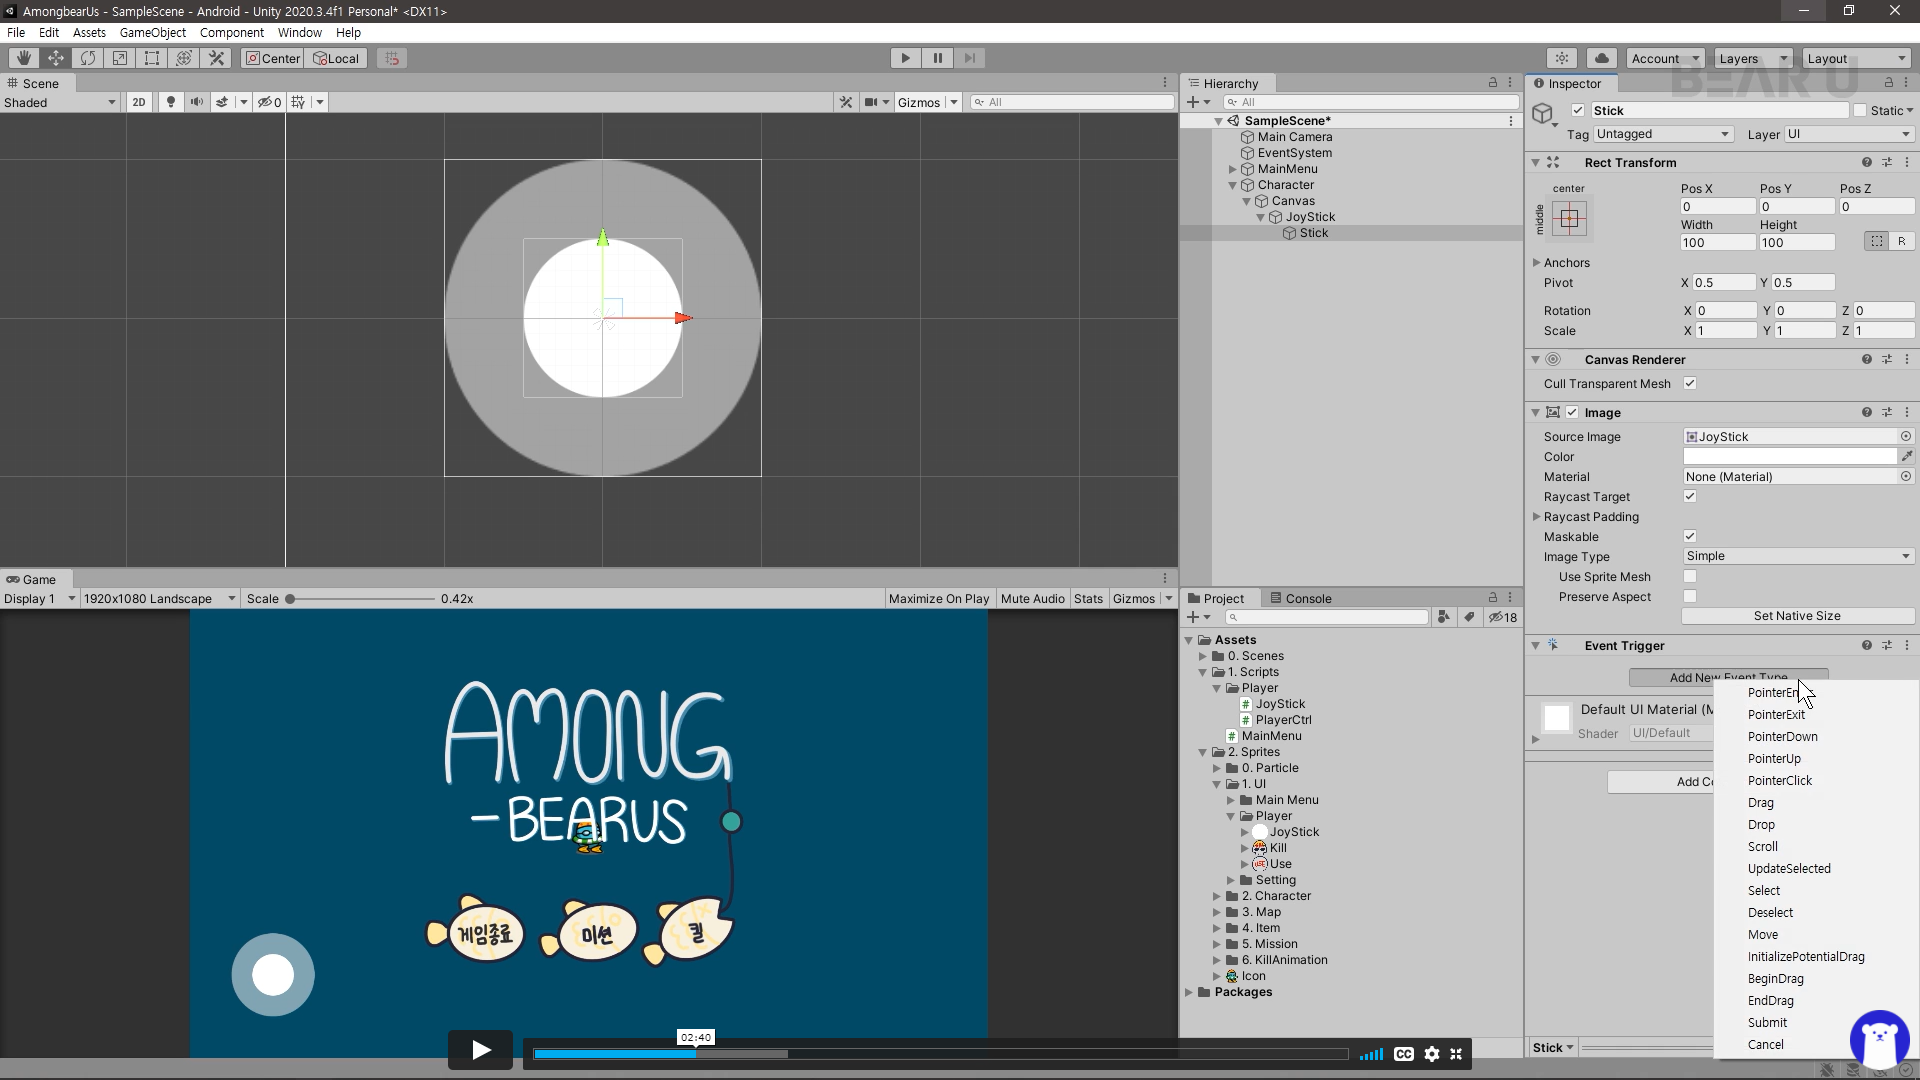
Task: Open custom editor tools
Action: coord(216,58)
